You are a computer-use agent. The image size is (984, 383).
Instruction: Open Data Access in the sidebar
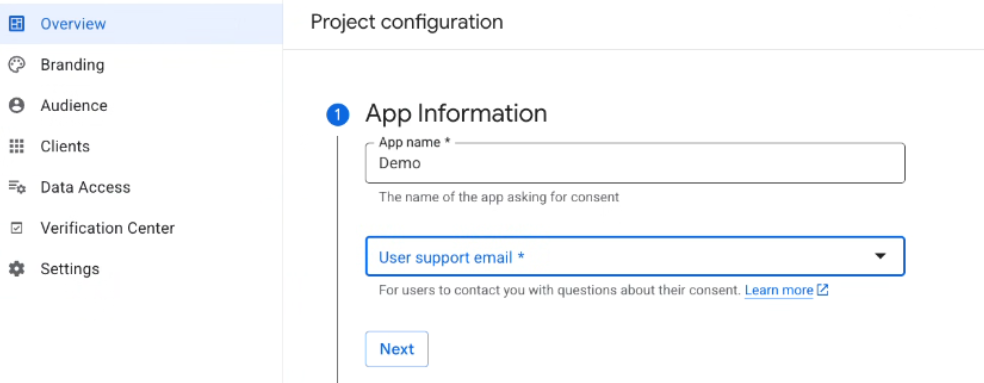point(141,187)
